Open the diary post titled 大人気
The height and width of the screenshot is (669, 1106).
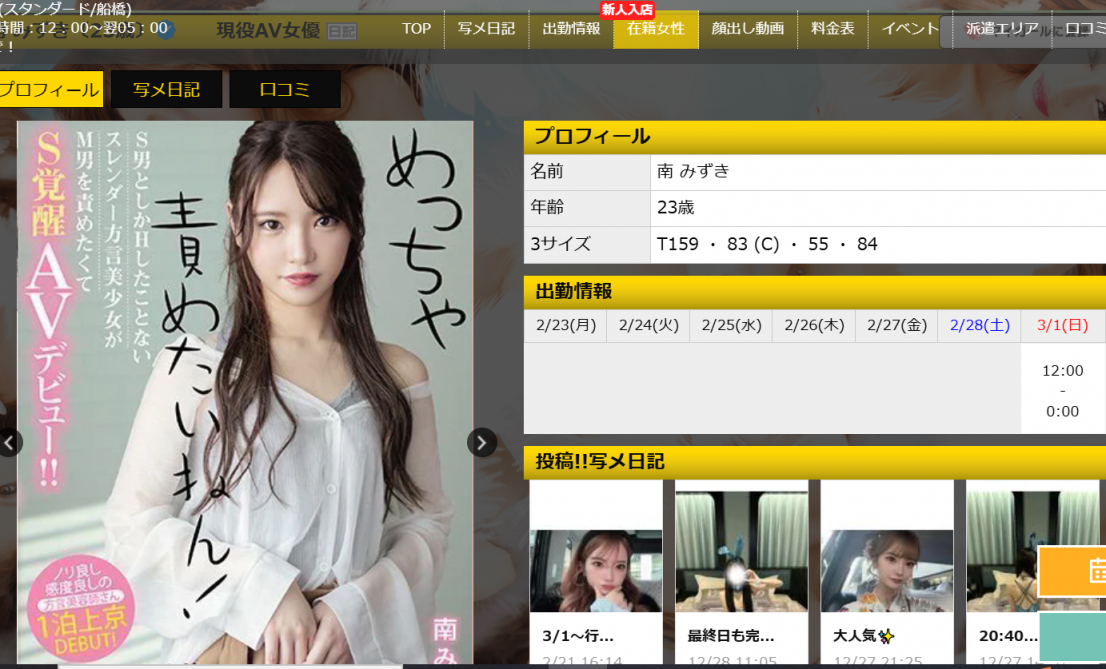(x=887, y=572)
